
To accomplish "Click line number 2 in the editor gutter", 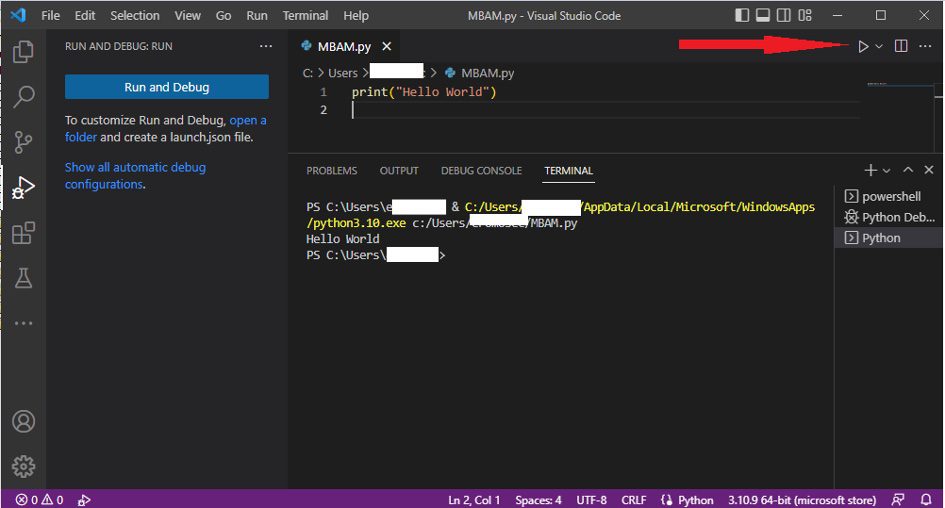I will [324, 110].
